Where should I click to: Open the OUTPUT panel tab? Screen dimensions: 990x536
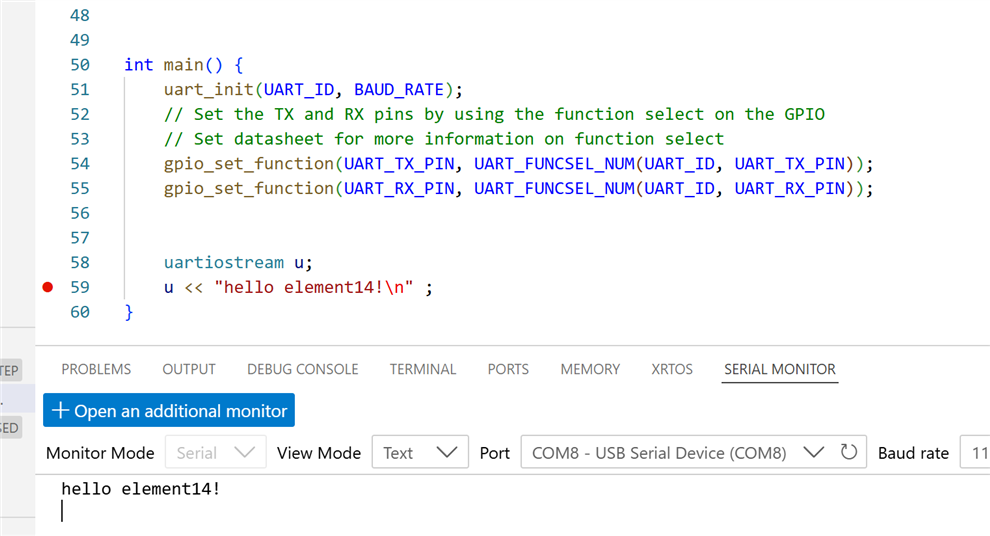click(x=189, y=369)
